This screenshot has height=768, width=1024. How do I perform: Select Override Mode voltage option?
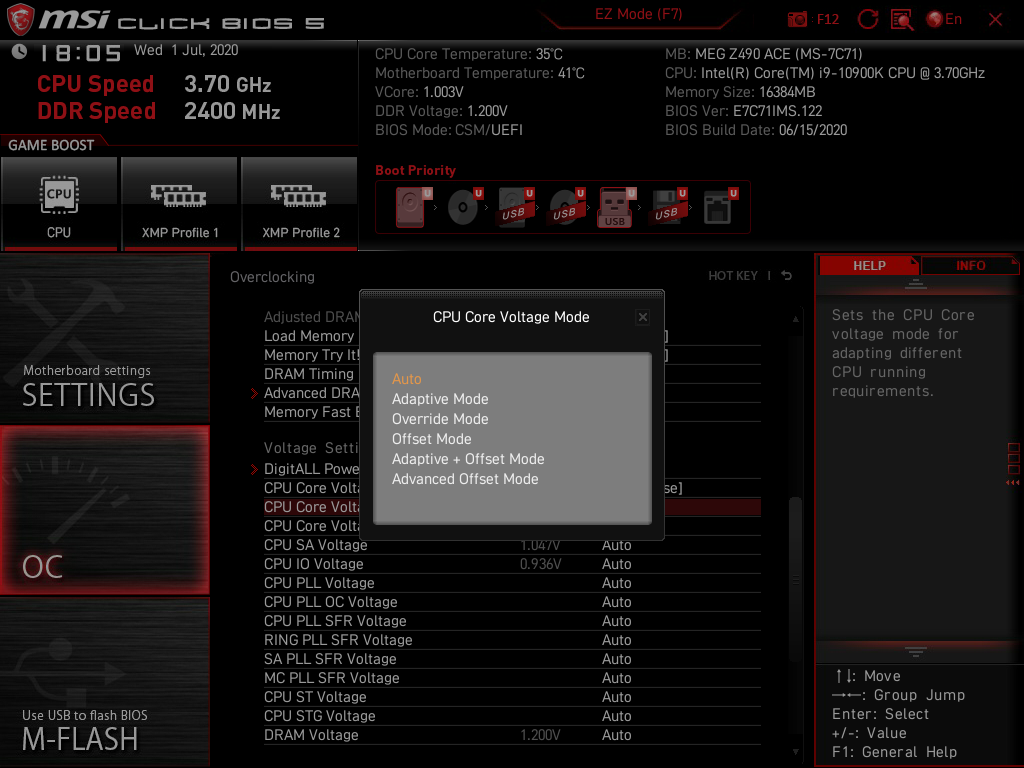[x=440, y=418]
